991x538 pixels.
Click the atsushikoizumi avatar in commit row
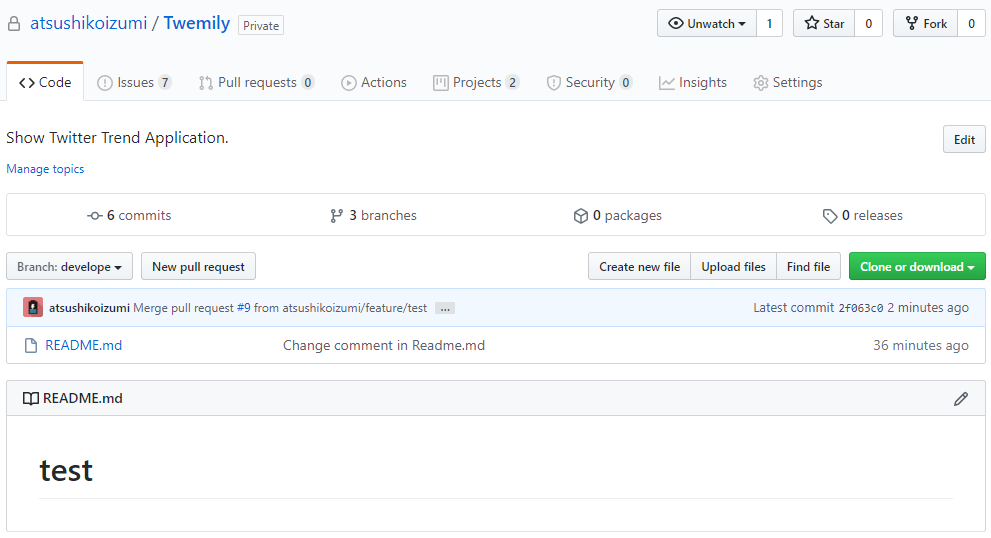tap(33, 308)
